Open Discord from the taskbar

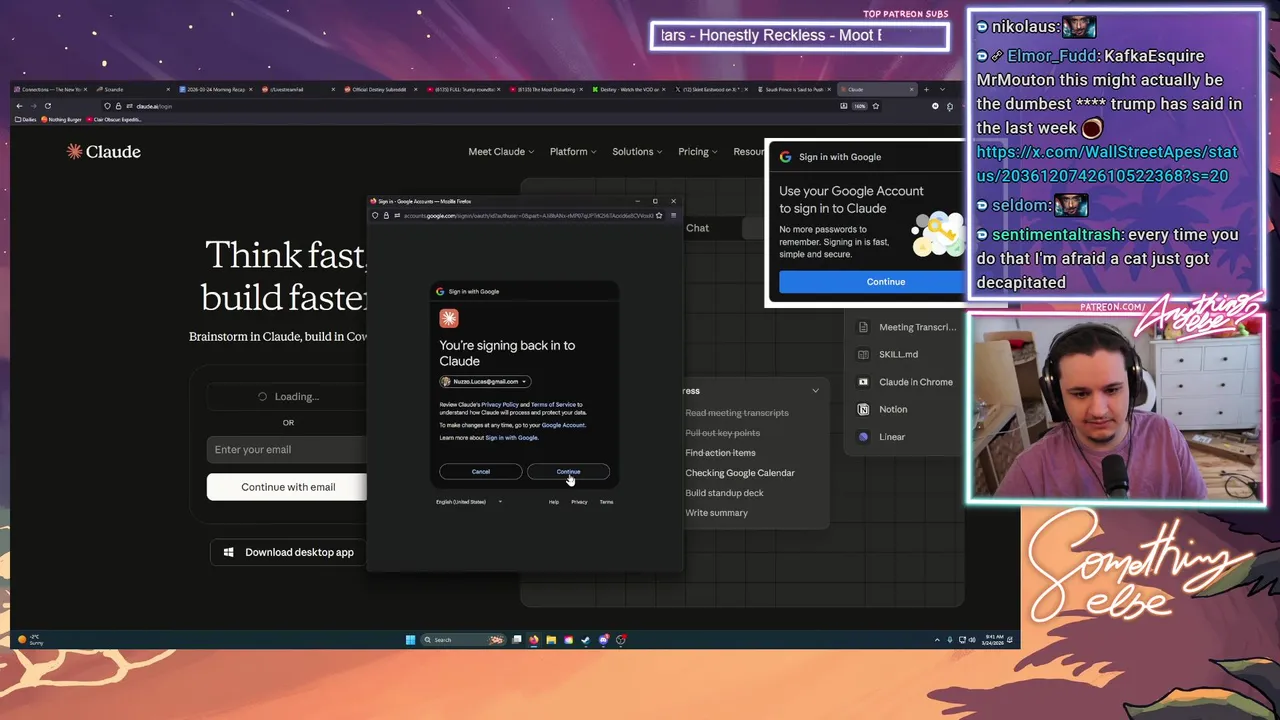(x=603, y=640)
